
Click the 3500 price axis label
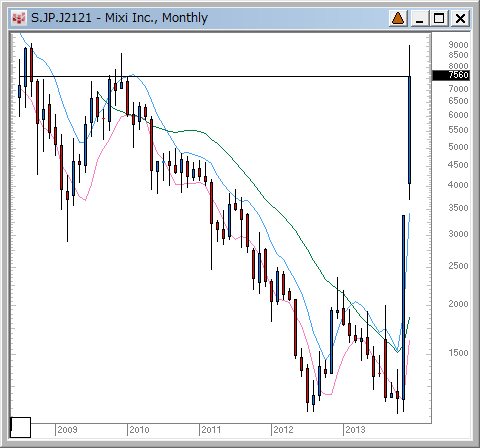coord(458,208)
